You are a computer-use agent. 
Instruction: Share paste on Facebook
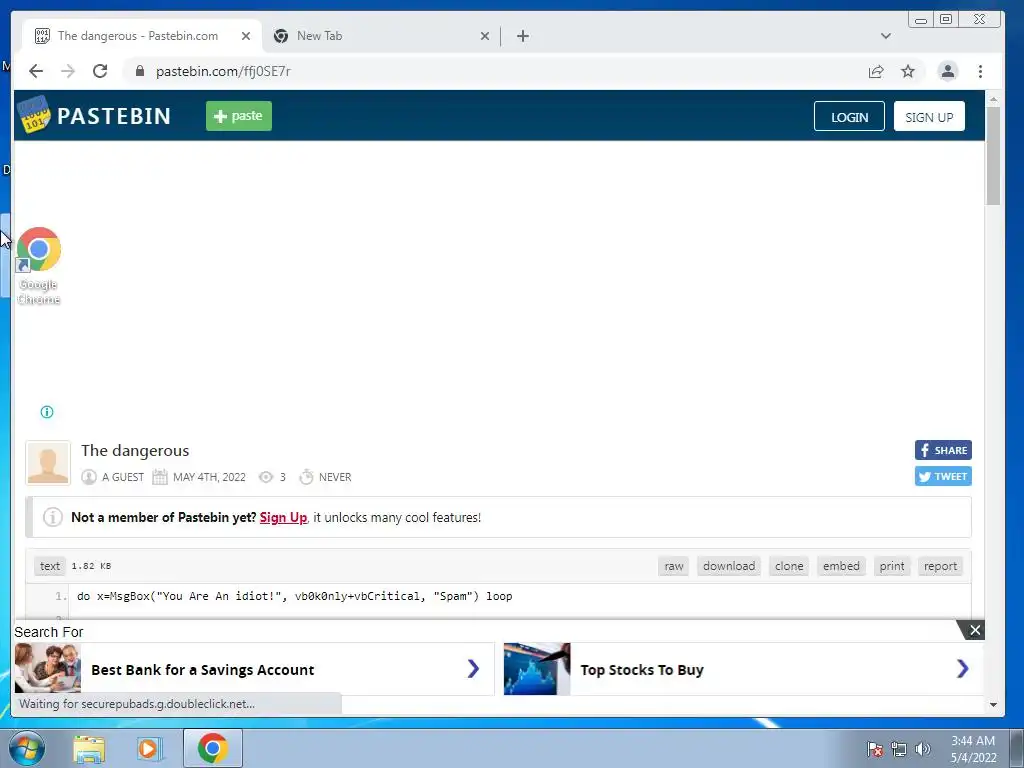(943, 450)
